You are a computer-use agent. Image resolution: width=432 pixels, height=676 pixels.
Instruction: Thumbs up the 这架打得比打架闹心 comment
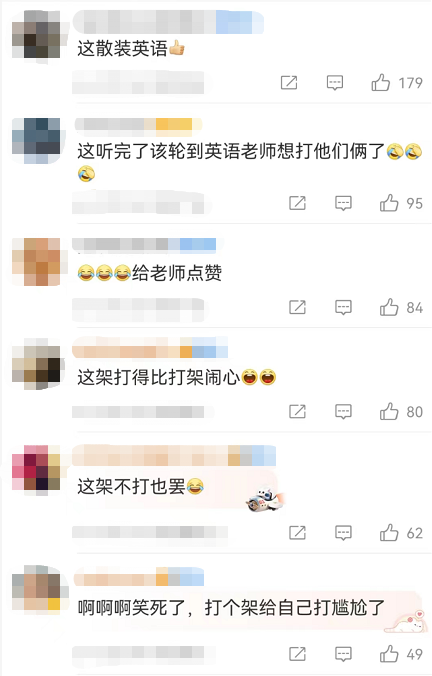[389, 412]
